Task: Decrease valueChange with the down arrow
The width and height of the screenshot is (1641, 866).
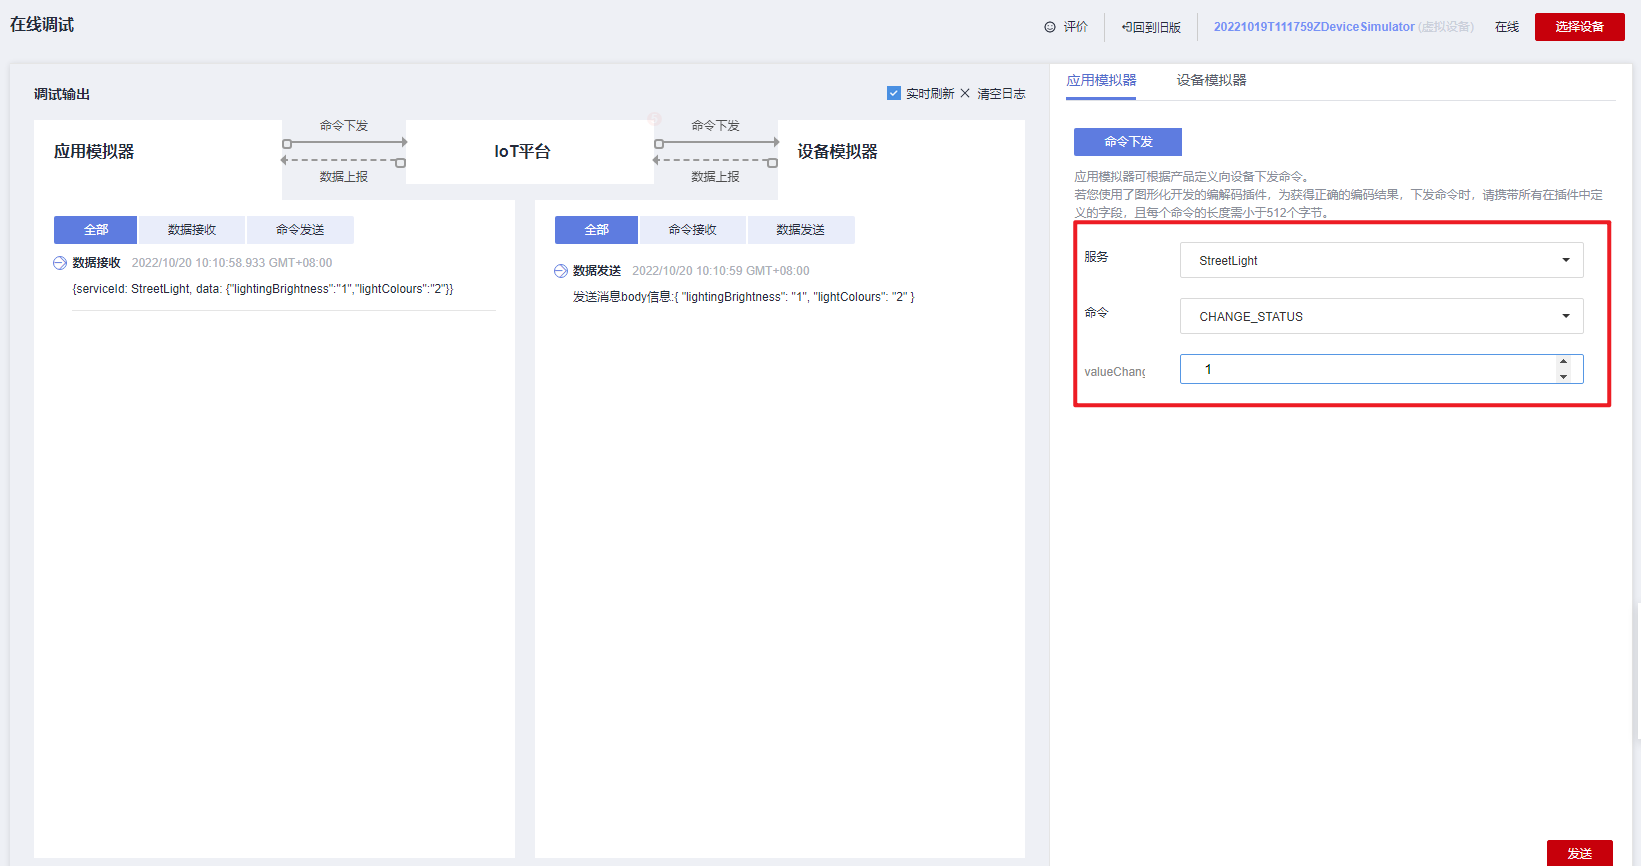Action: coord(1563,376)
